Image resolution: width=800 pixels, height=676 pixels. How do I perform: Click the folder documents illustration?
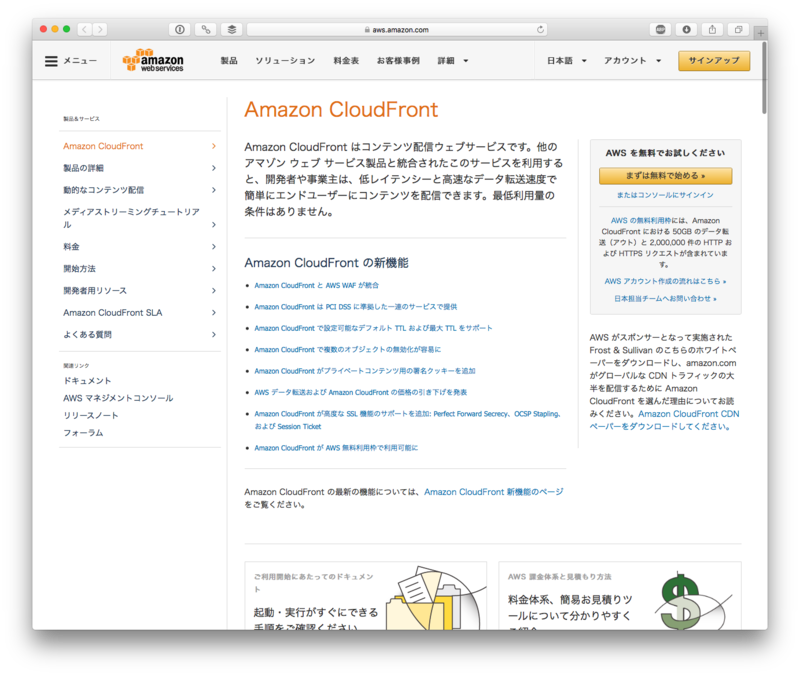point(434,598)
